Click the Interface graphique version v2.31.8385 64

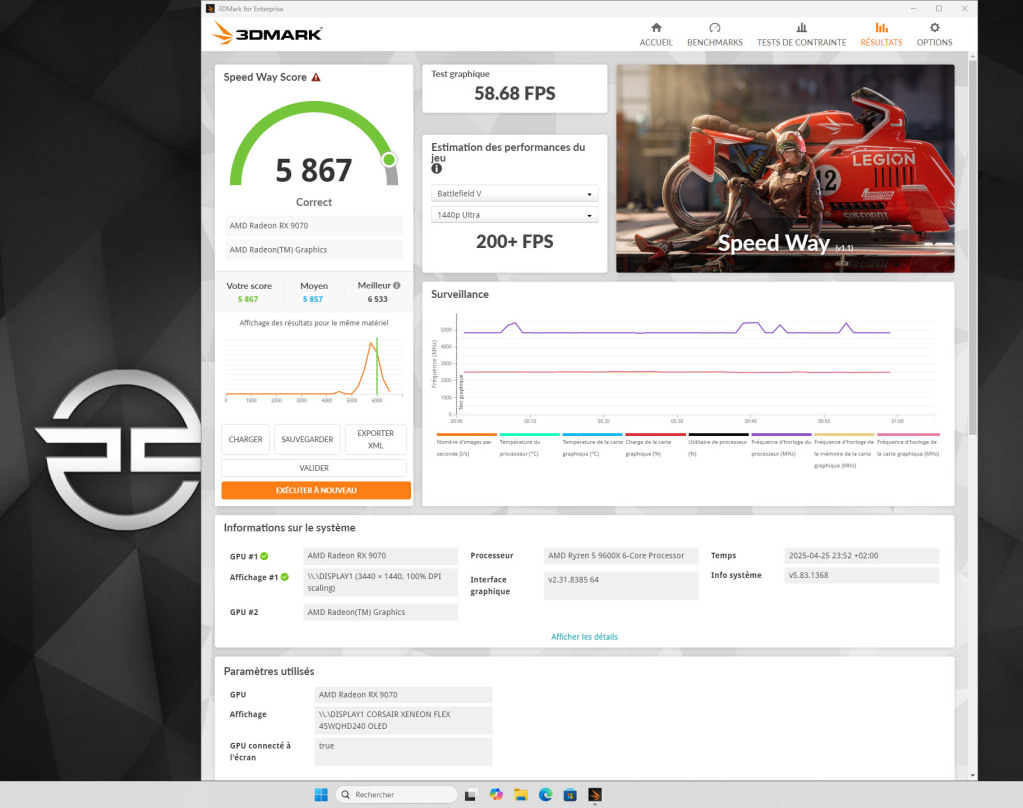coord(621,585)
